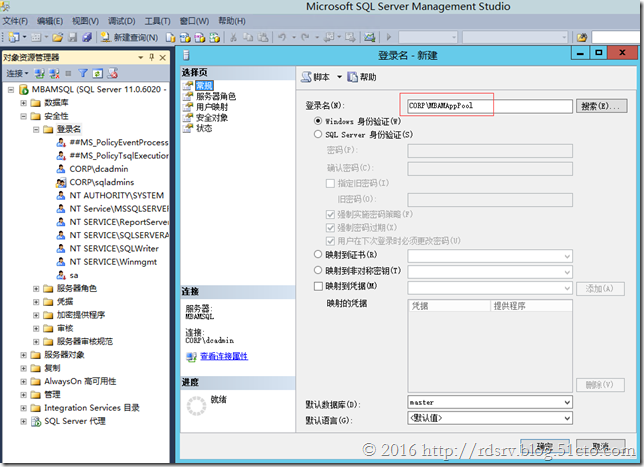Click the Open File folder icon in the toolbar
The image size is (644, 467).
tap(58, 37)
